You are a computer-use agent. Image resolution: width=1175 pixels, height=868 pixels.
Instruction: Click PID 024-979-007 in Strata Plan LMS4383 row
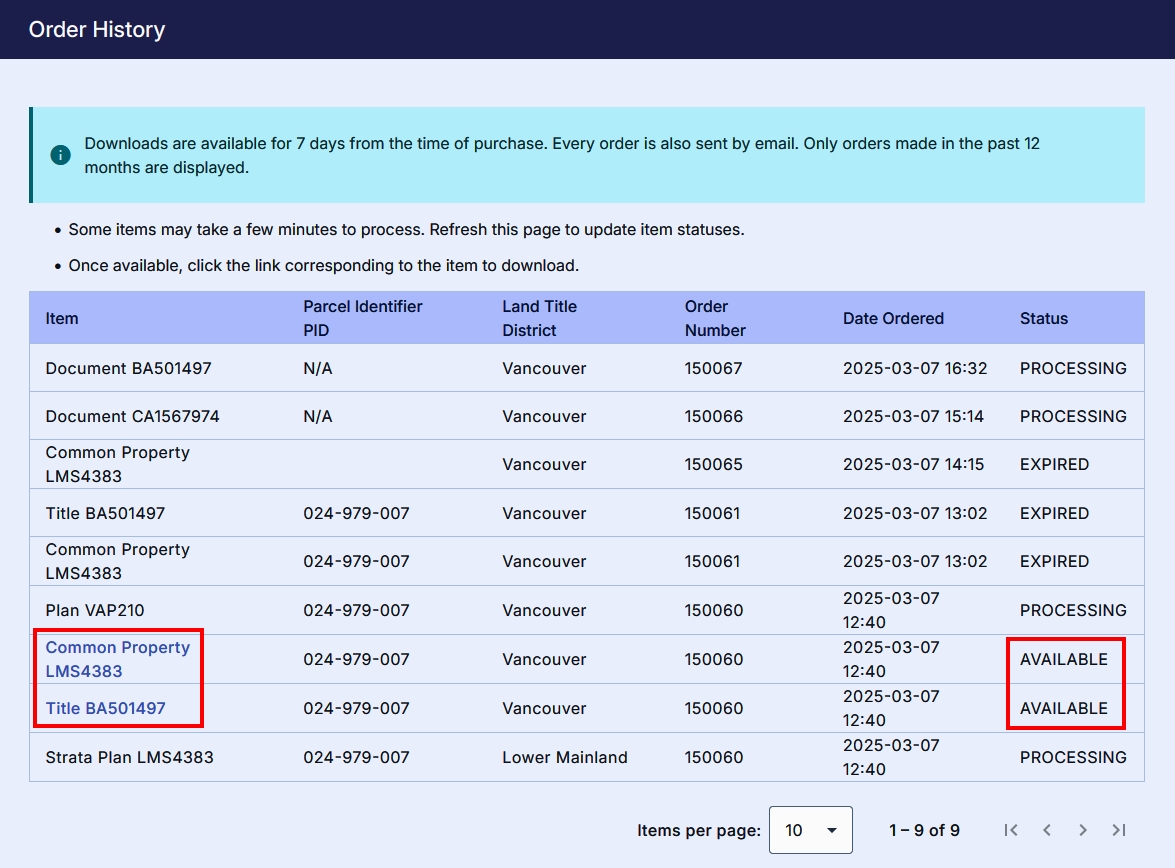[357, 757]
